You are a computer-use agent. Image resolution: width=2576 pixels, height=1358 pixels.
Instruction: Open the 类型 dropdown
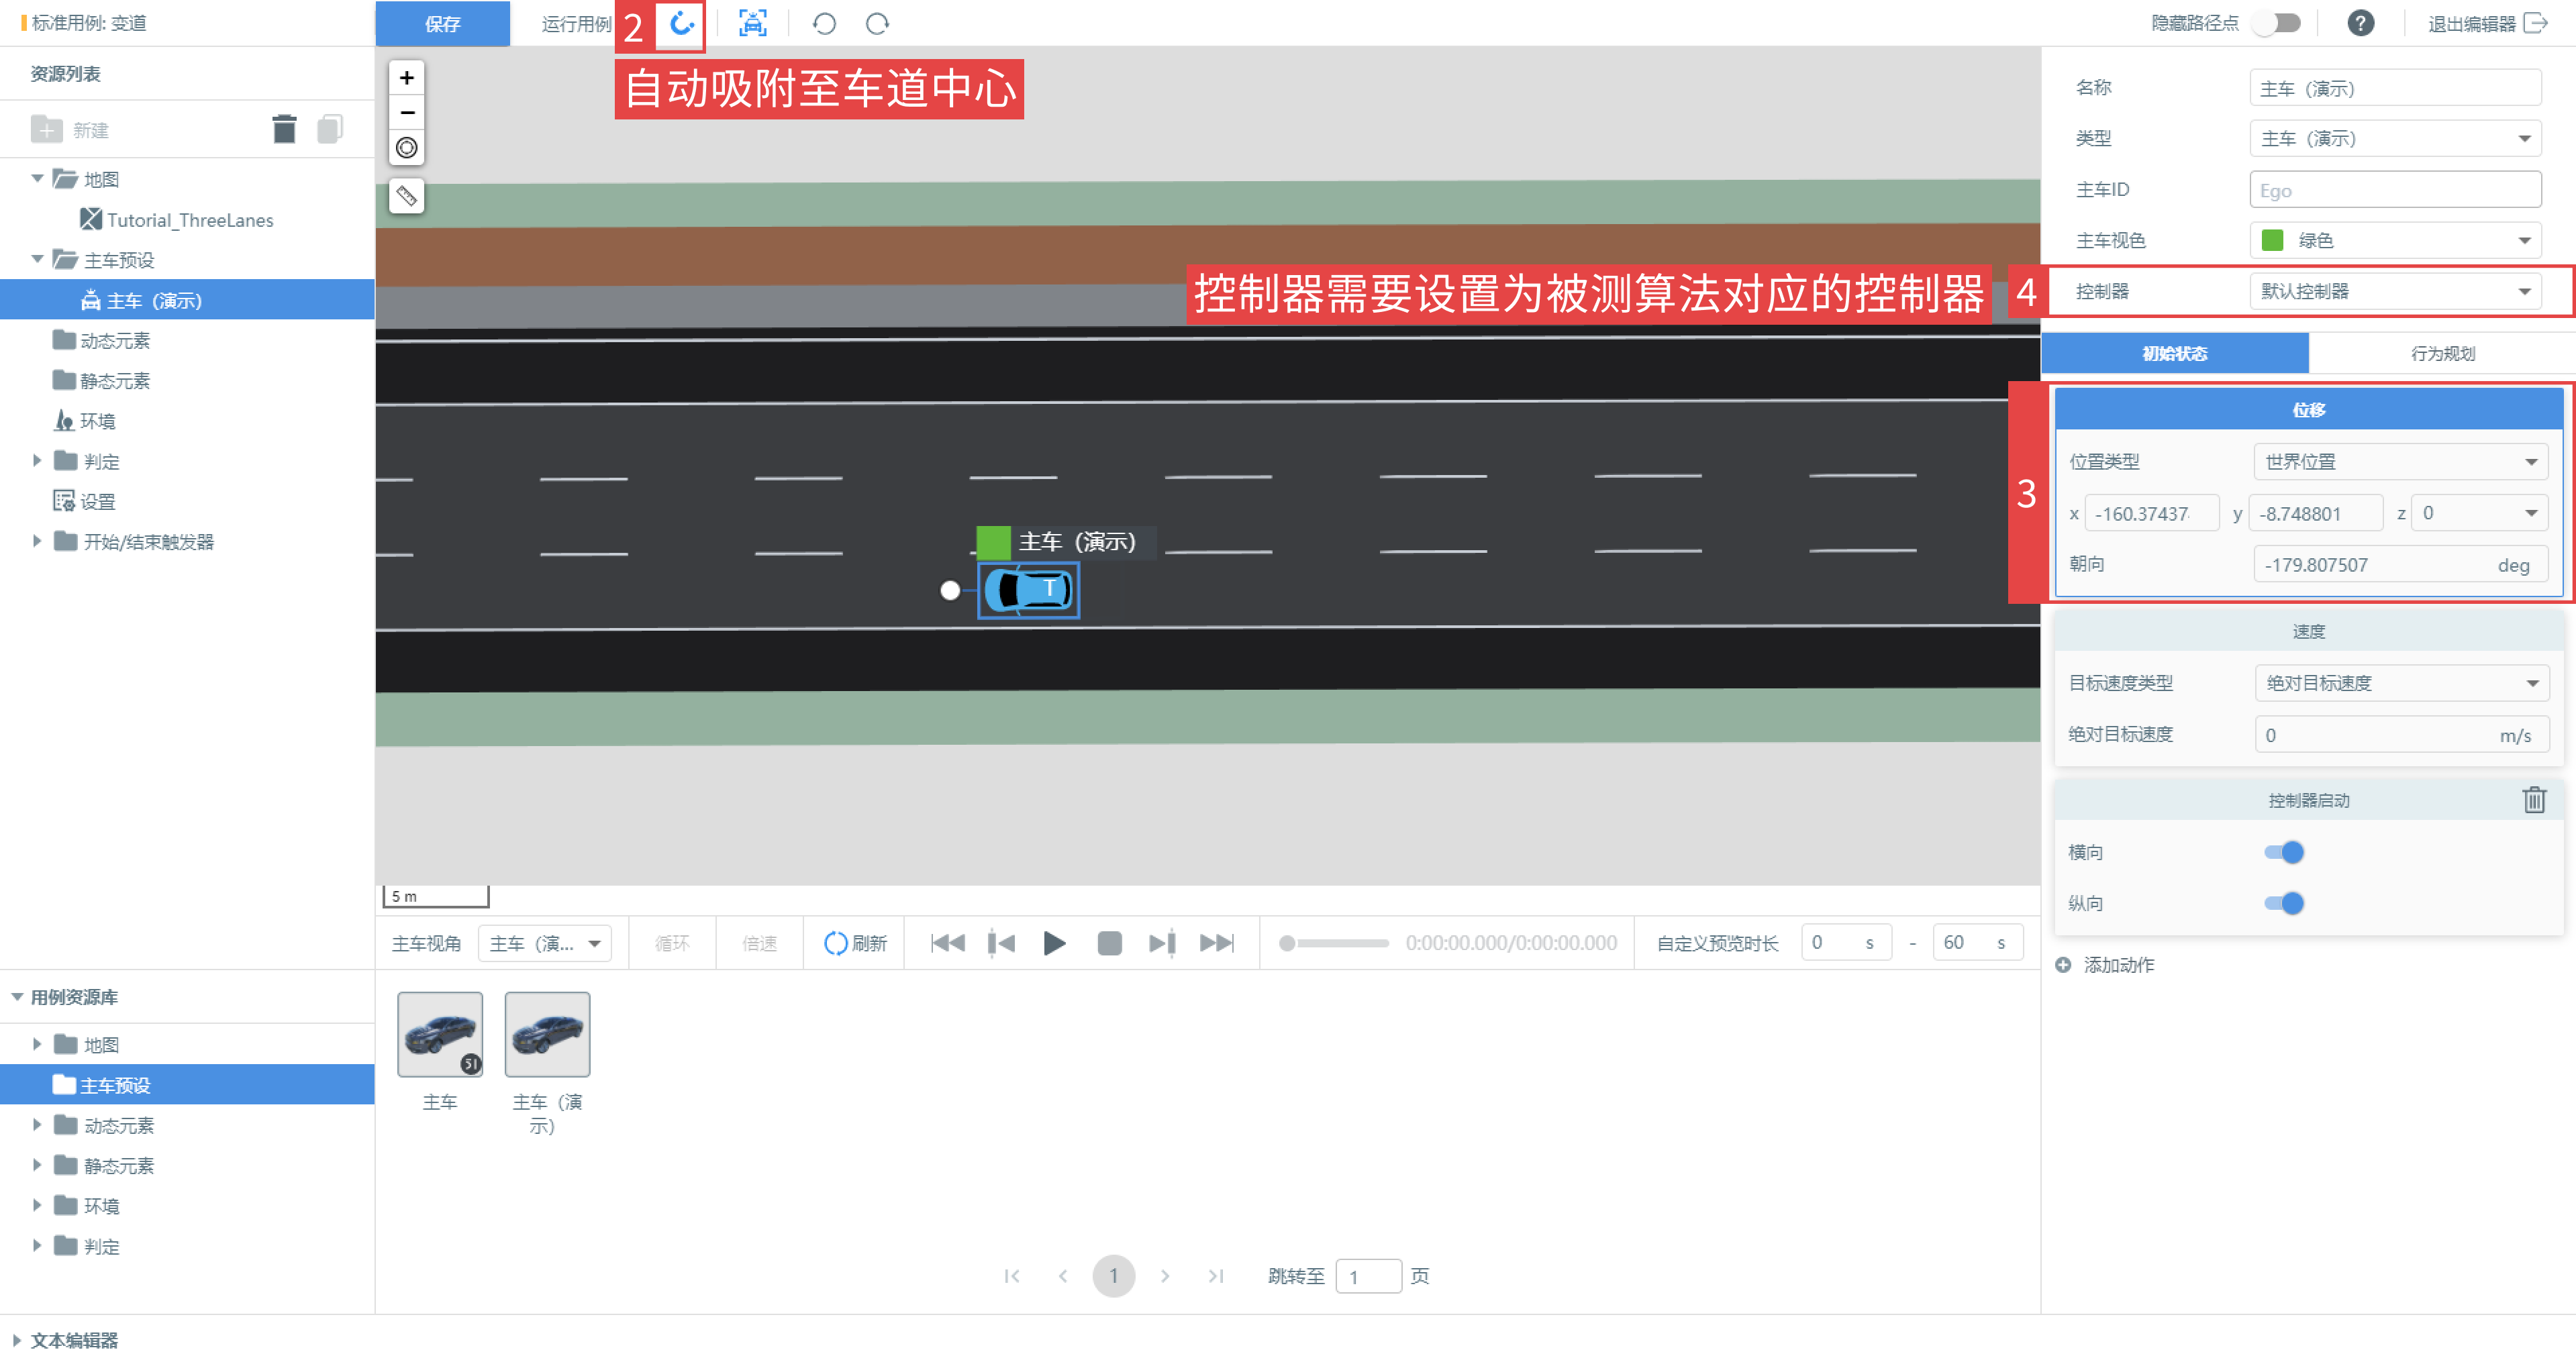(2395, 139)
